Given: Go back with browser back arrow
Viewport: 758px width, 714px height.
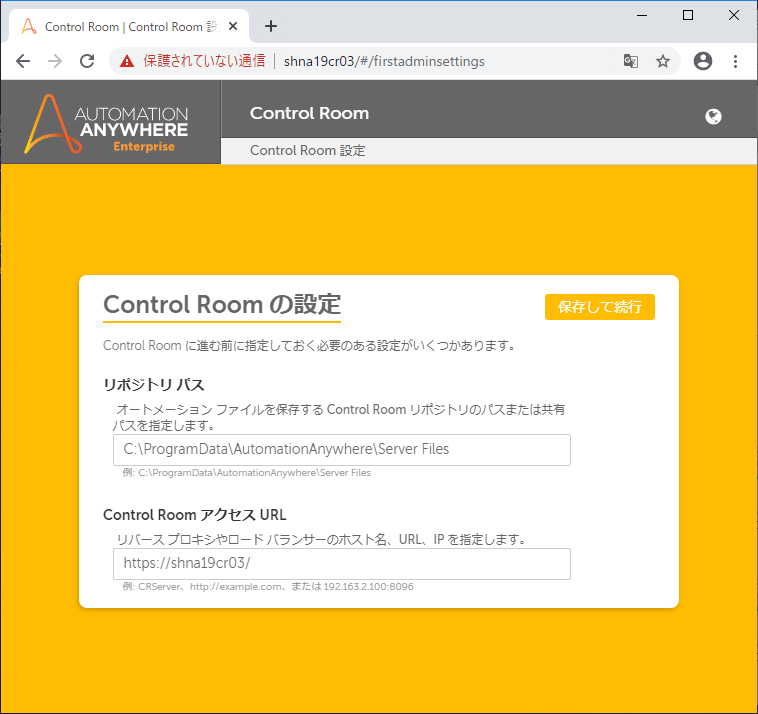Looking at the screenshot, I should click(23, 61).
